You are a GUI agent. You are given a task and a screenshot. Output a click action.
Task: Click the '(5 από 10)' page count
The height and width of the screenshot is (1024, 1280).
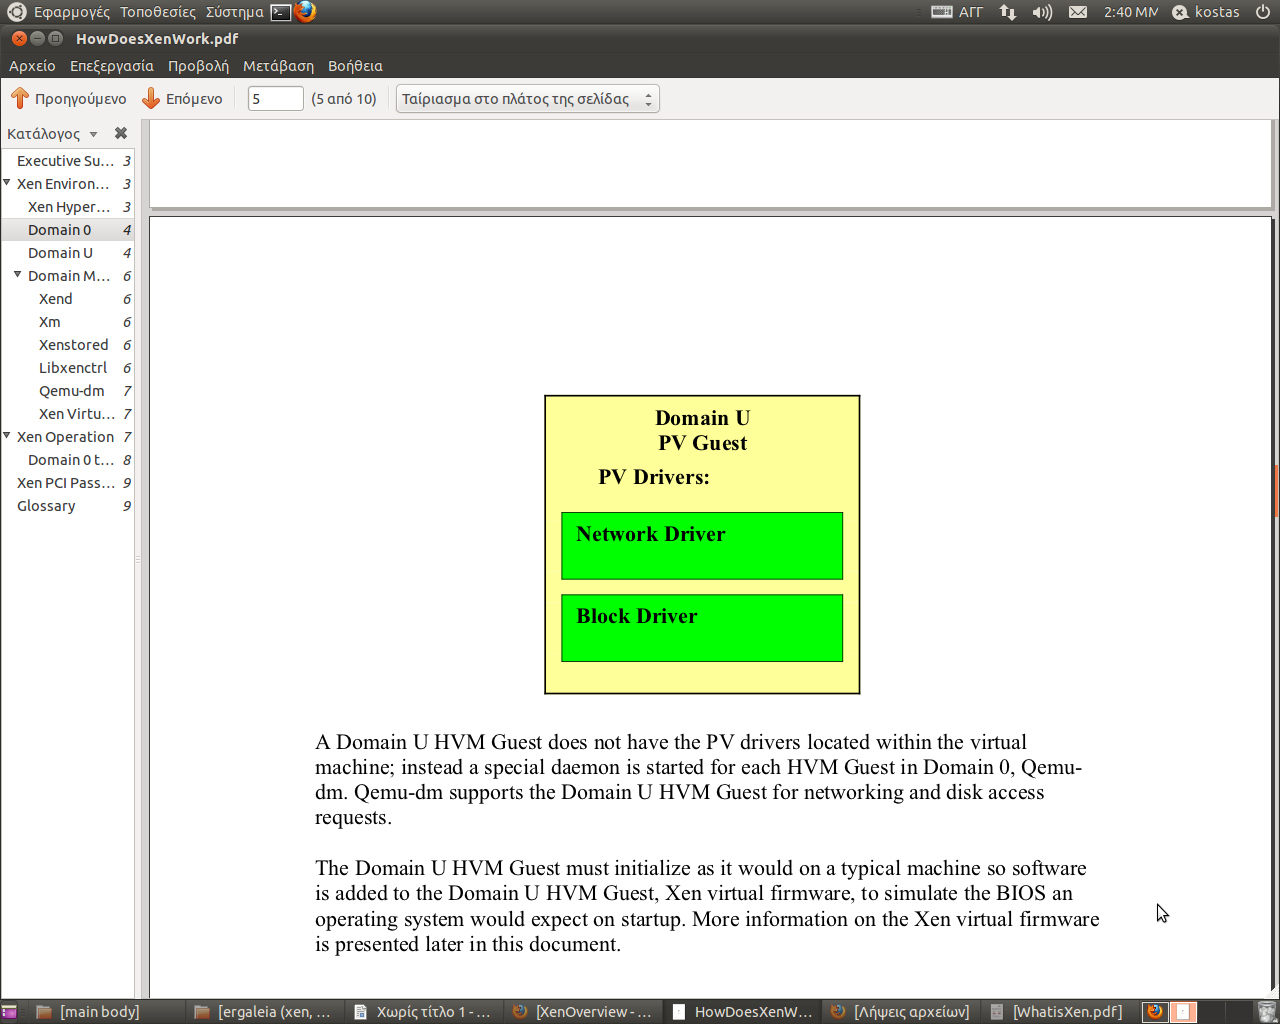pyautogui.click(x=344, y=99)
